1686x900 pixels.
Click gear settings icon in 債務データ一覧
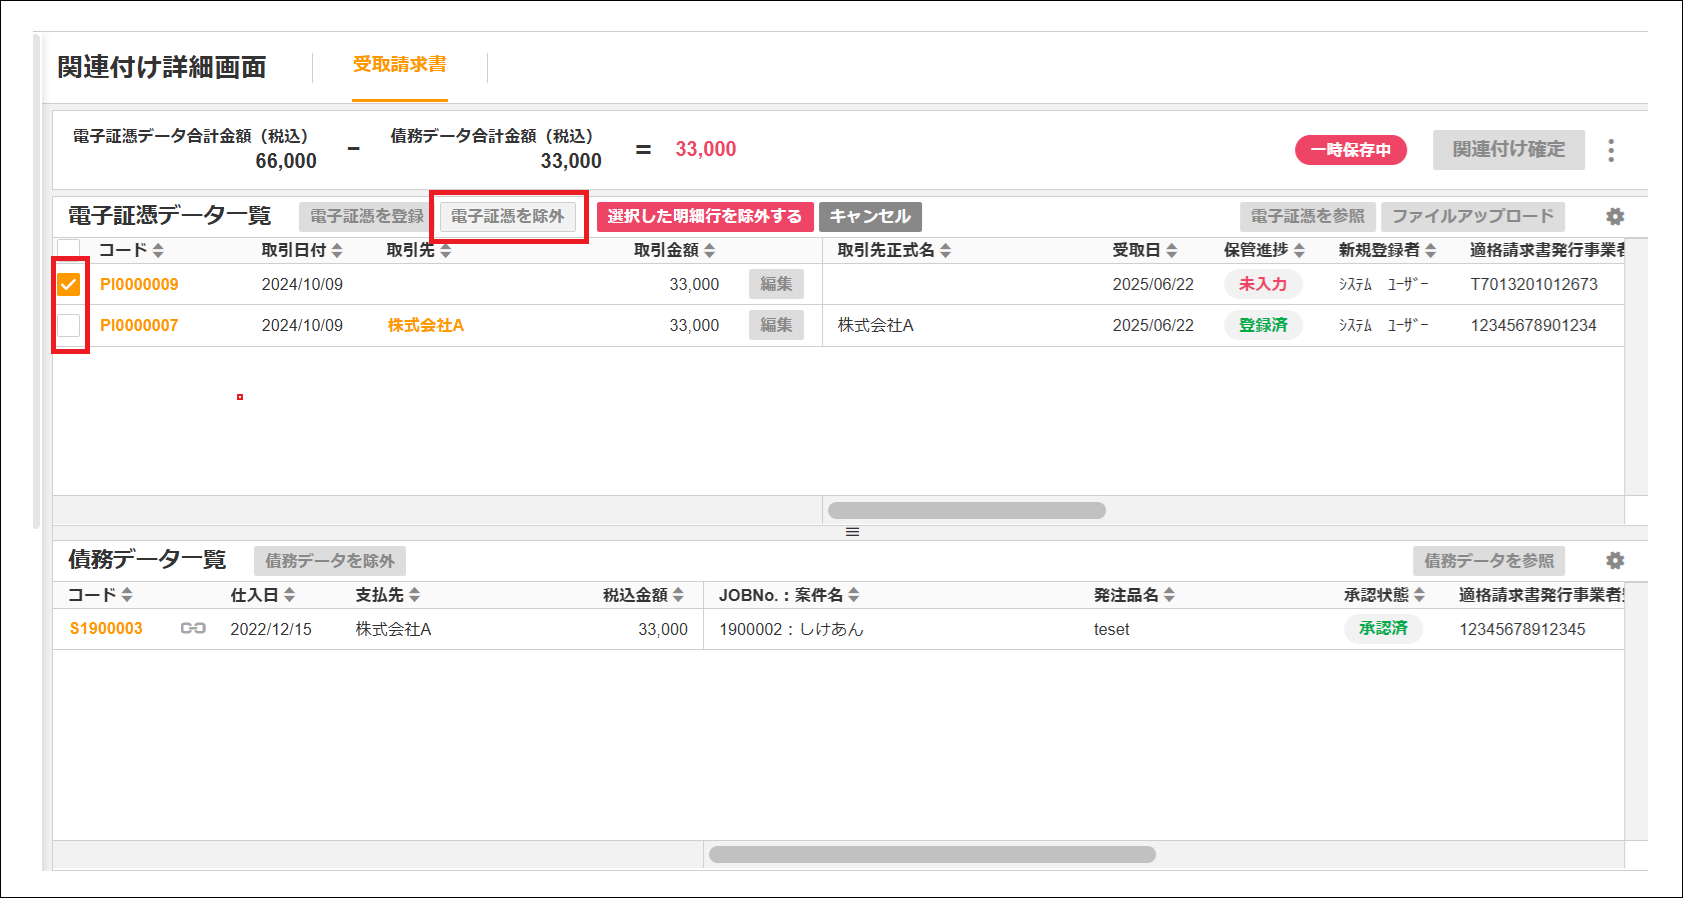pyautogui.click(x=1614, y=561)
